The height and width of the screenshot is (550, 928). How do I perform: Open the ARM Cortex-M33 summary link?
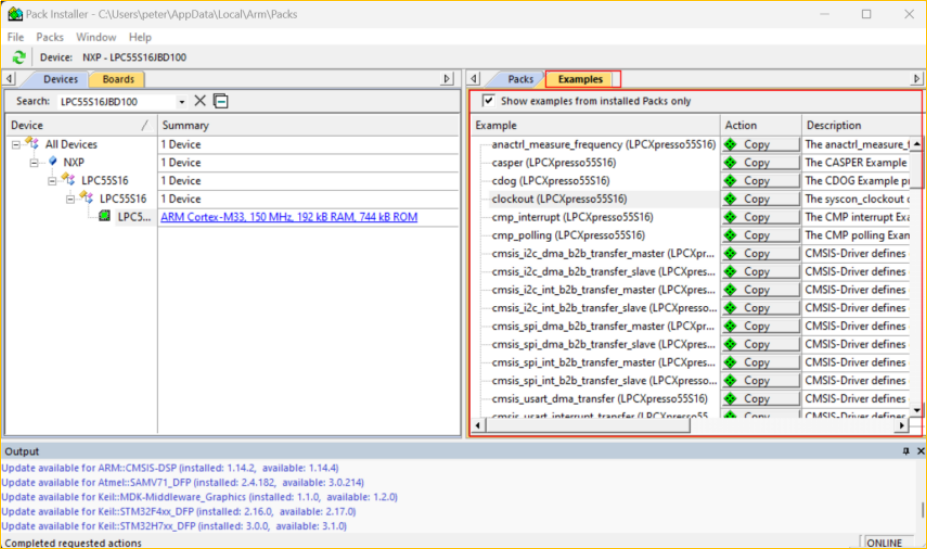click(289, 217)
